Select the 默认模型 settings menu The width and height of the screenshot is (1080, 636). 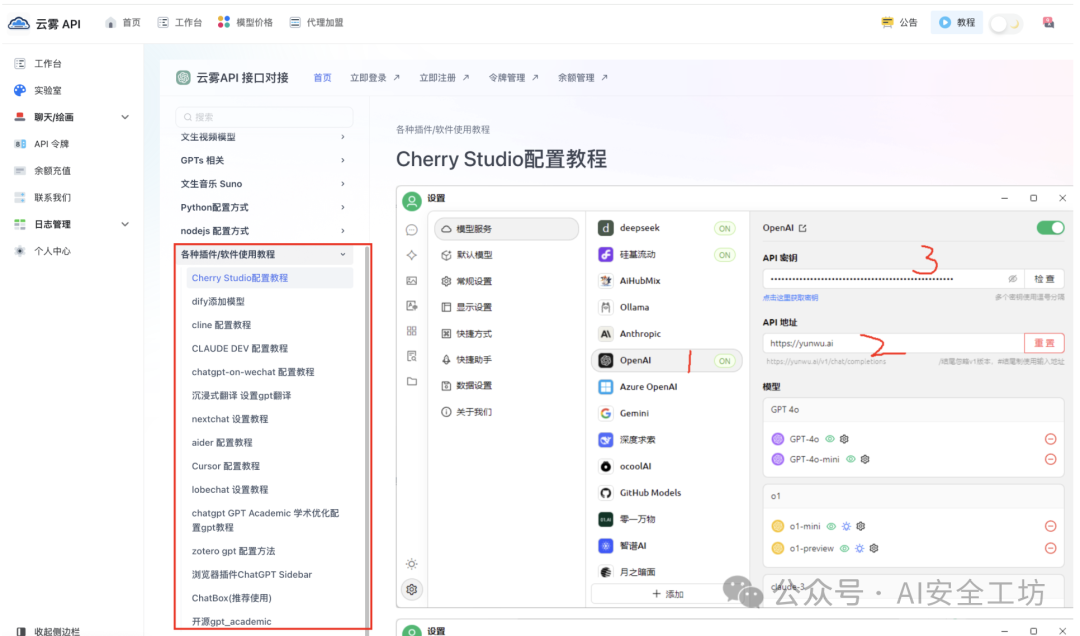tap(506, 255)
